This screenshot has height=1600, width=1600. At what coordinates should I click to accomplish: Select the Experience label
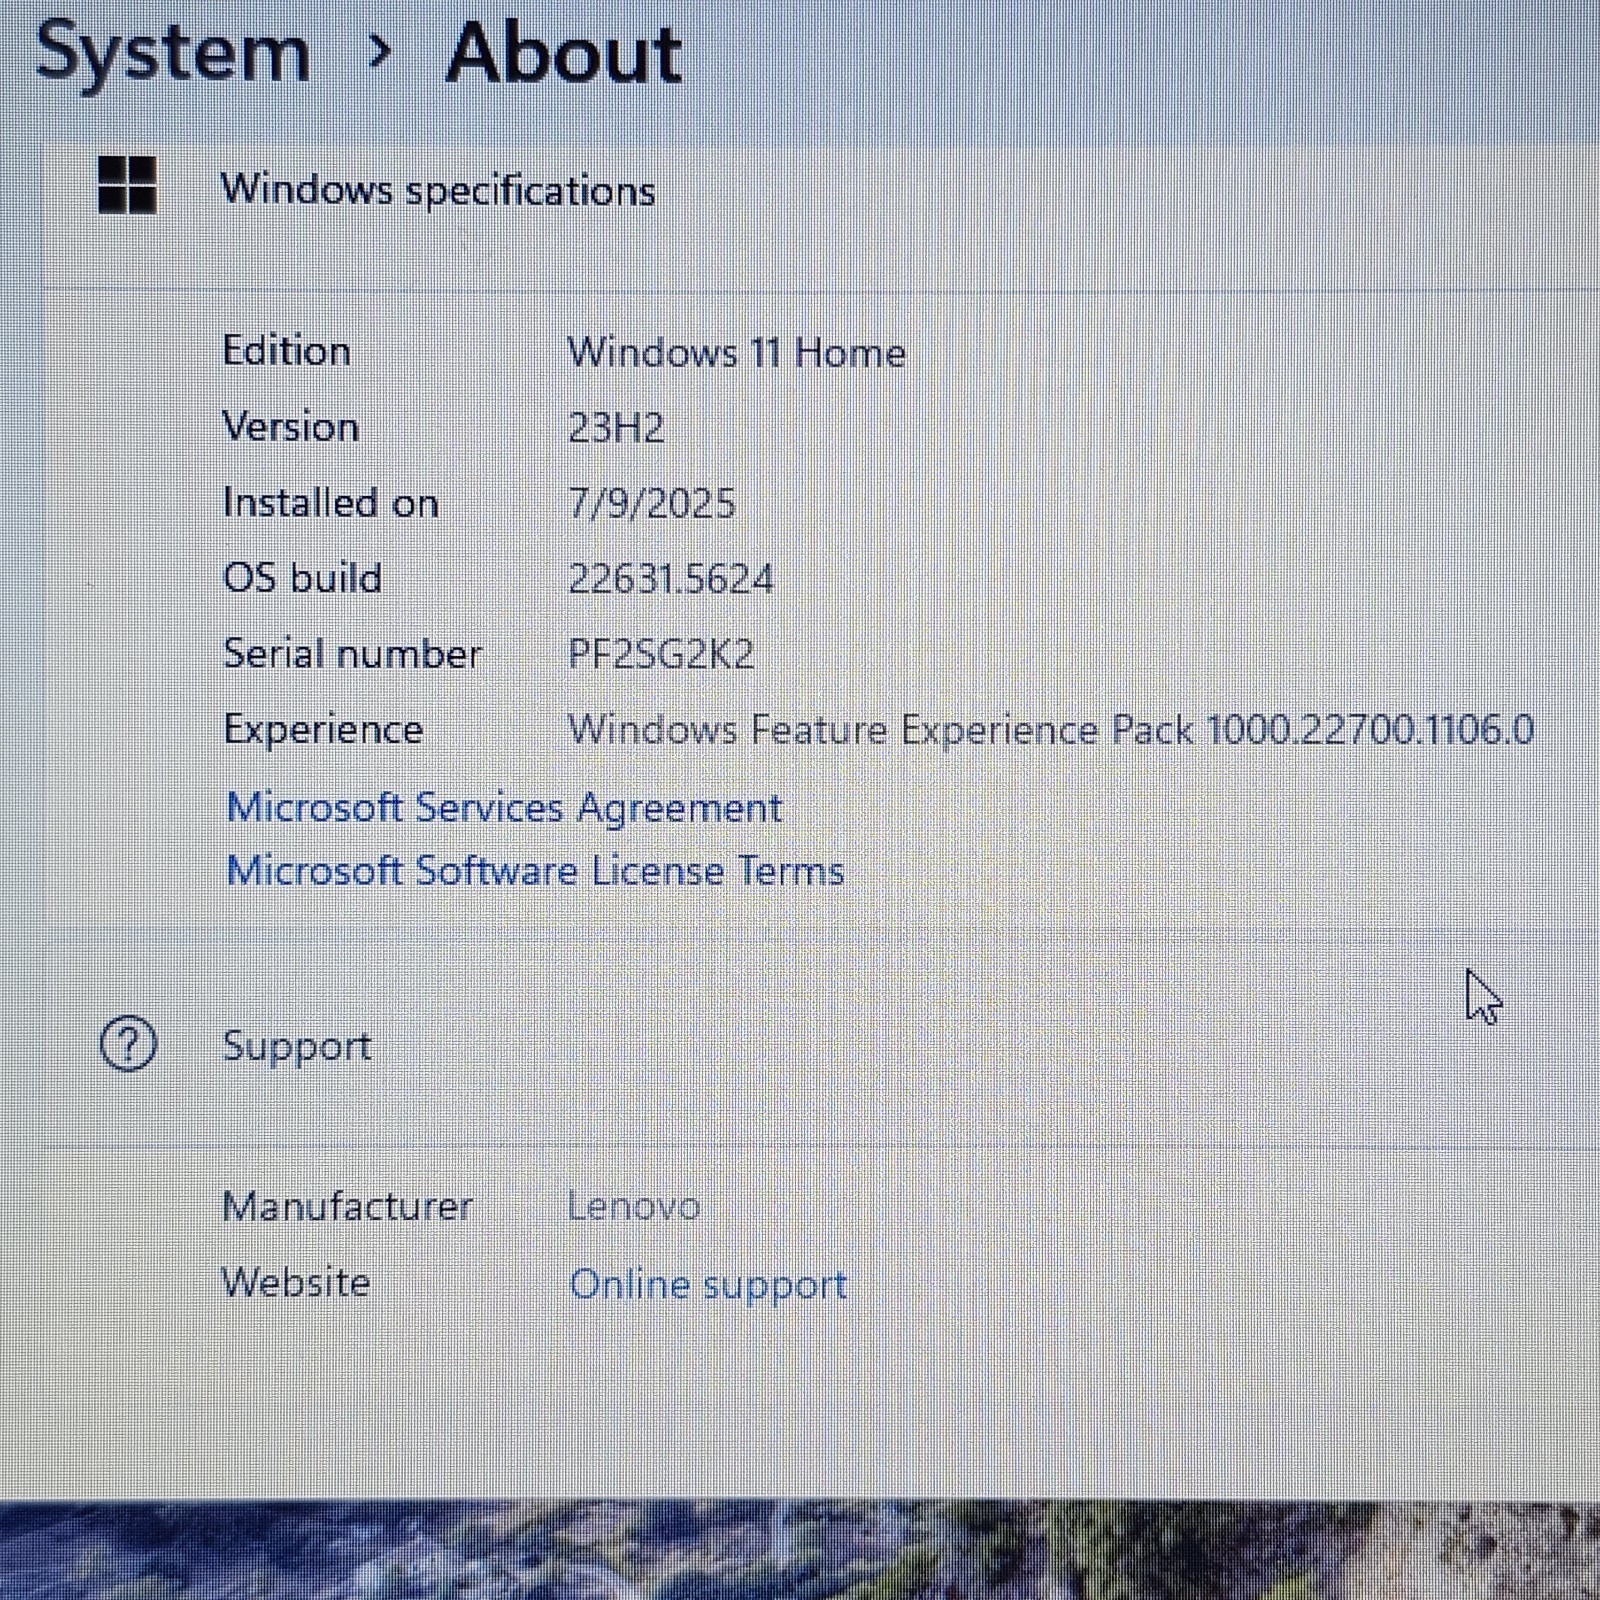point(323,731)
